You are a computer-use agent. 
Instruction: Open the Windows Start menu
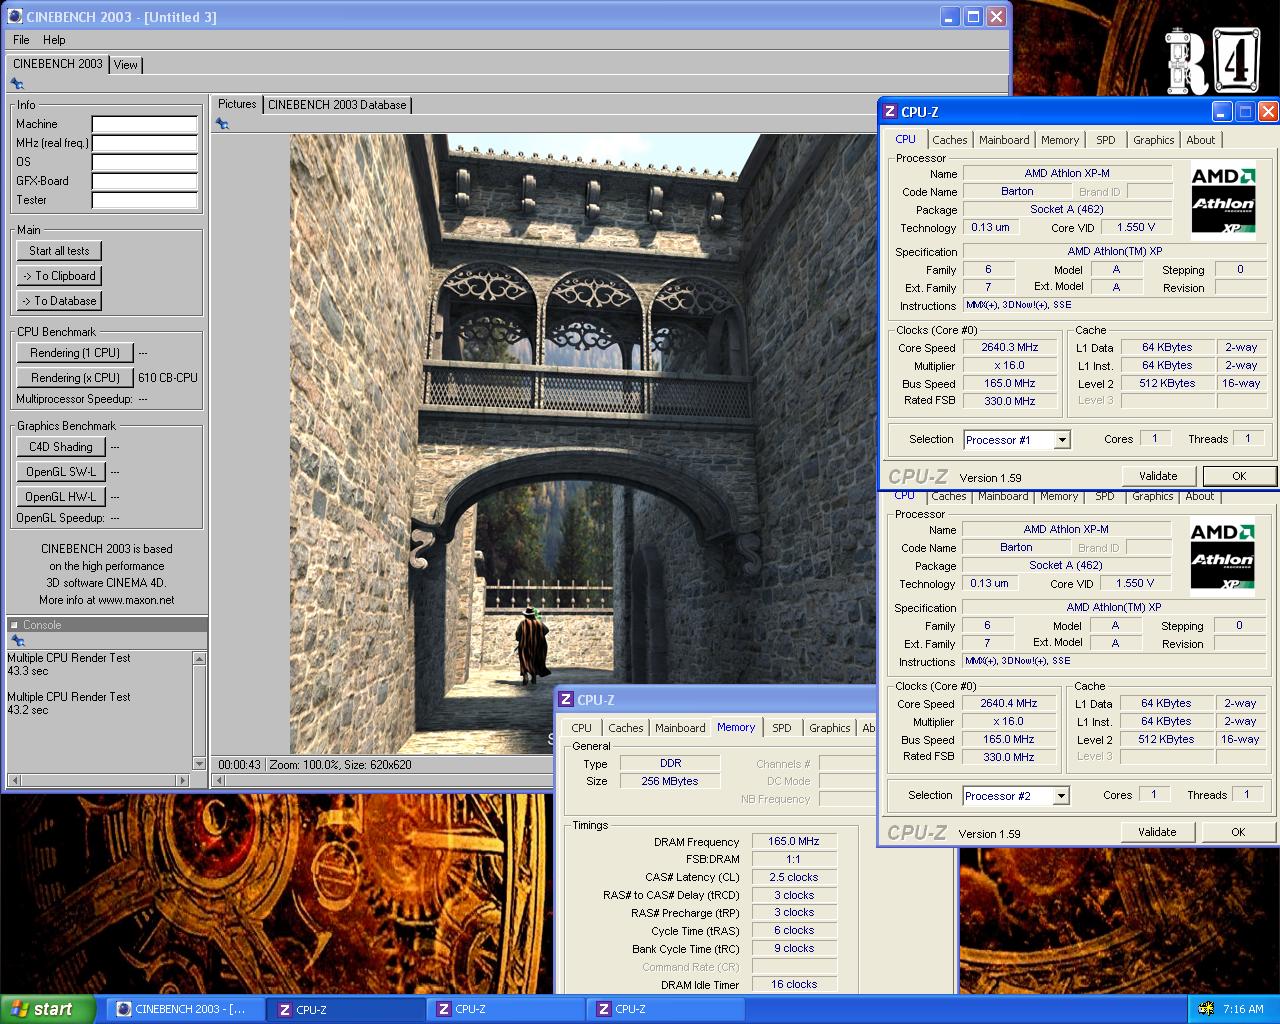click(48, 1009)
